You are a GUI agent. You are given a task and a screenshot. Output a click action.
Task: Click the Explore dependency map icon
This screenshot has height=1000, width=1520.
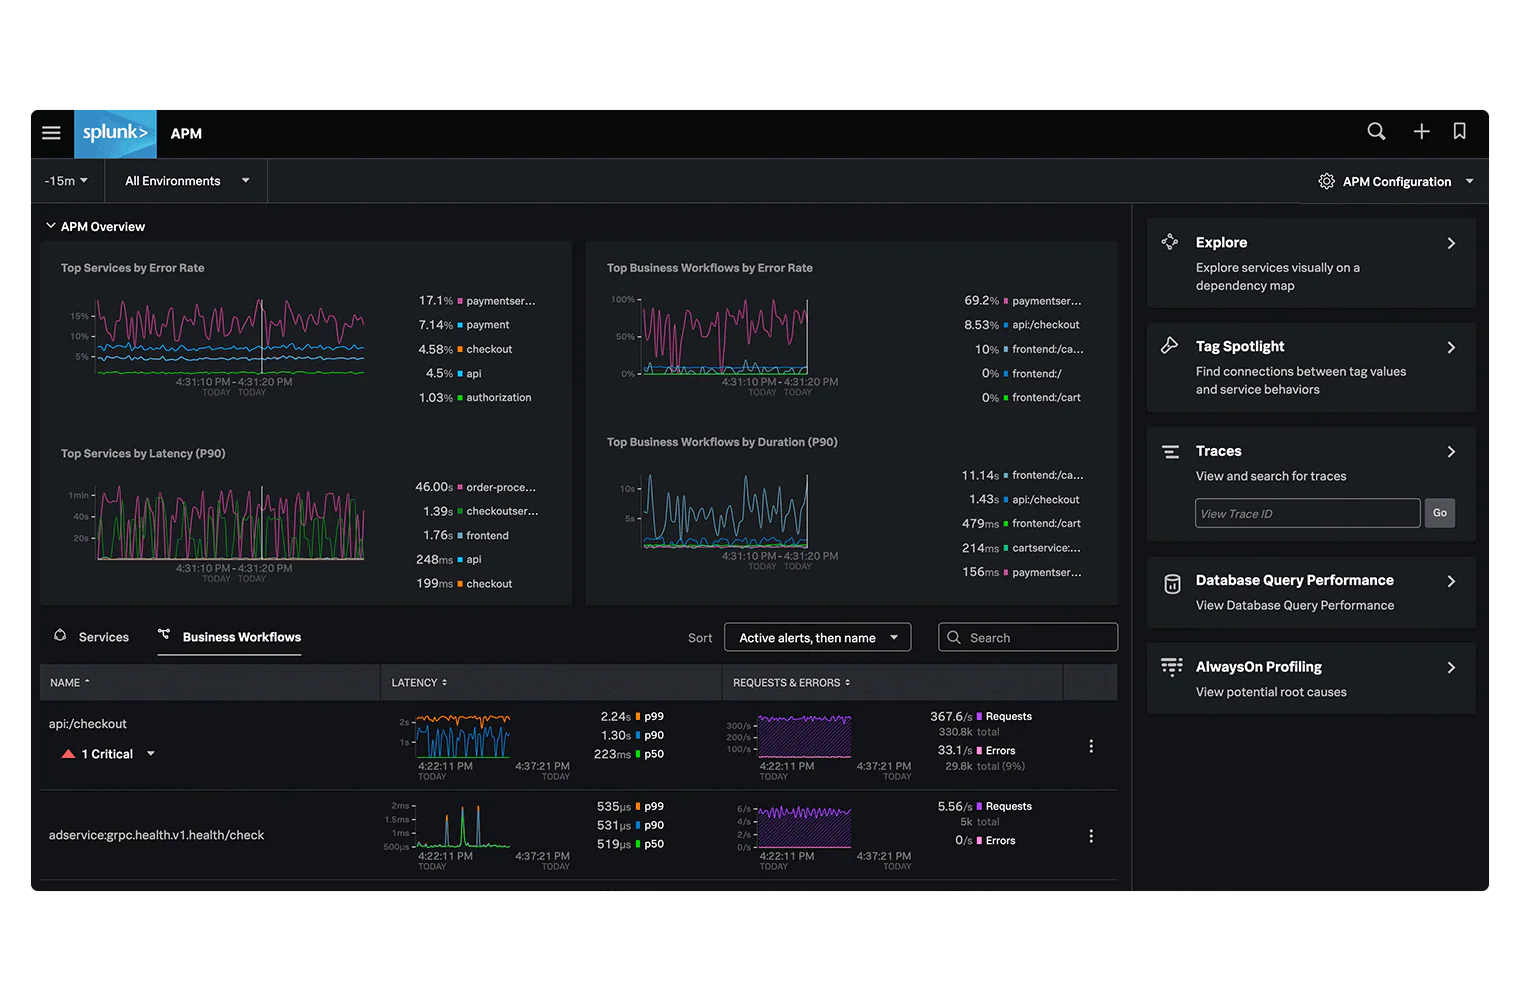[x=1170, y=242]
